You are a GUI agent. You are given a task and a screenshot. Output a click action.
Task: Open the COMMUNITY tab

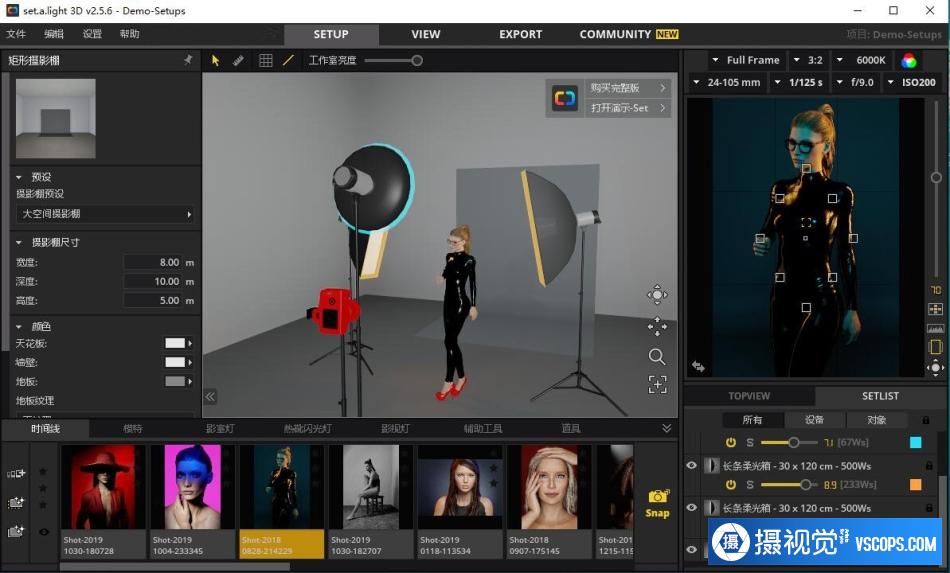click(628, 35)
